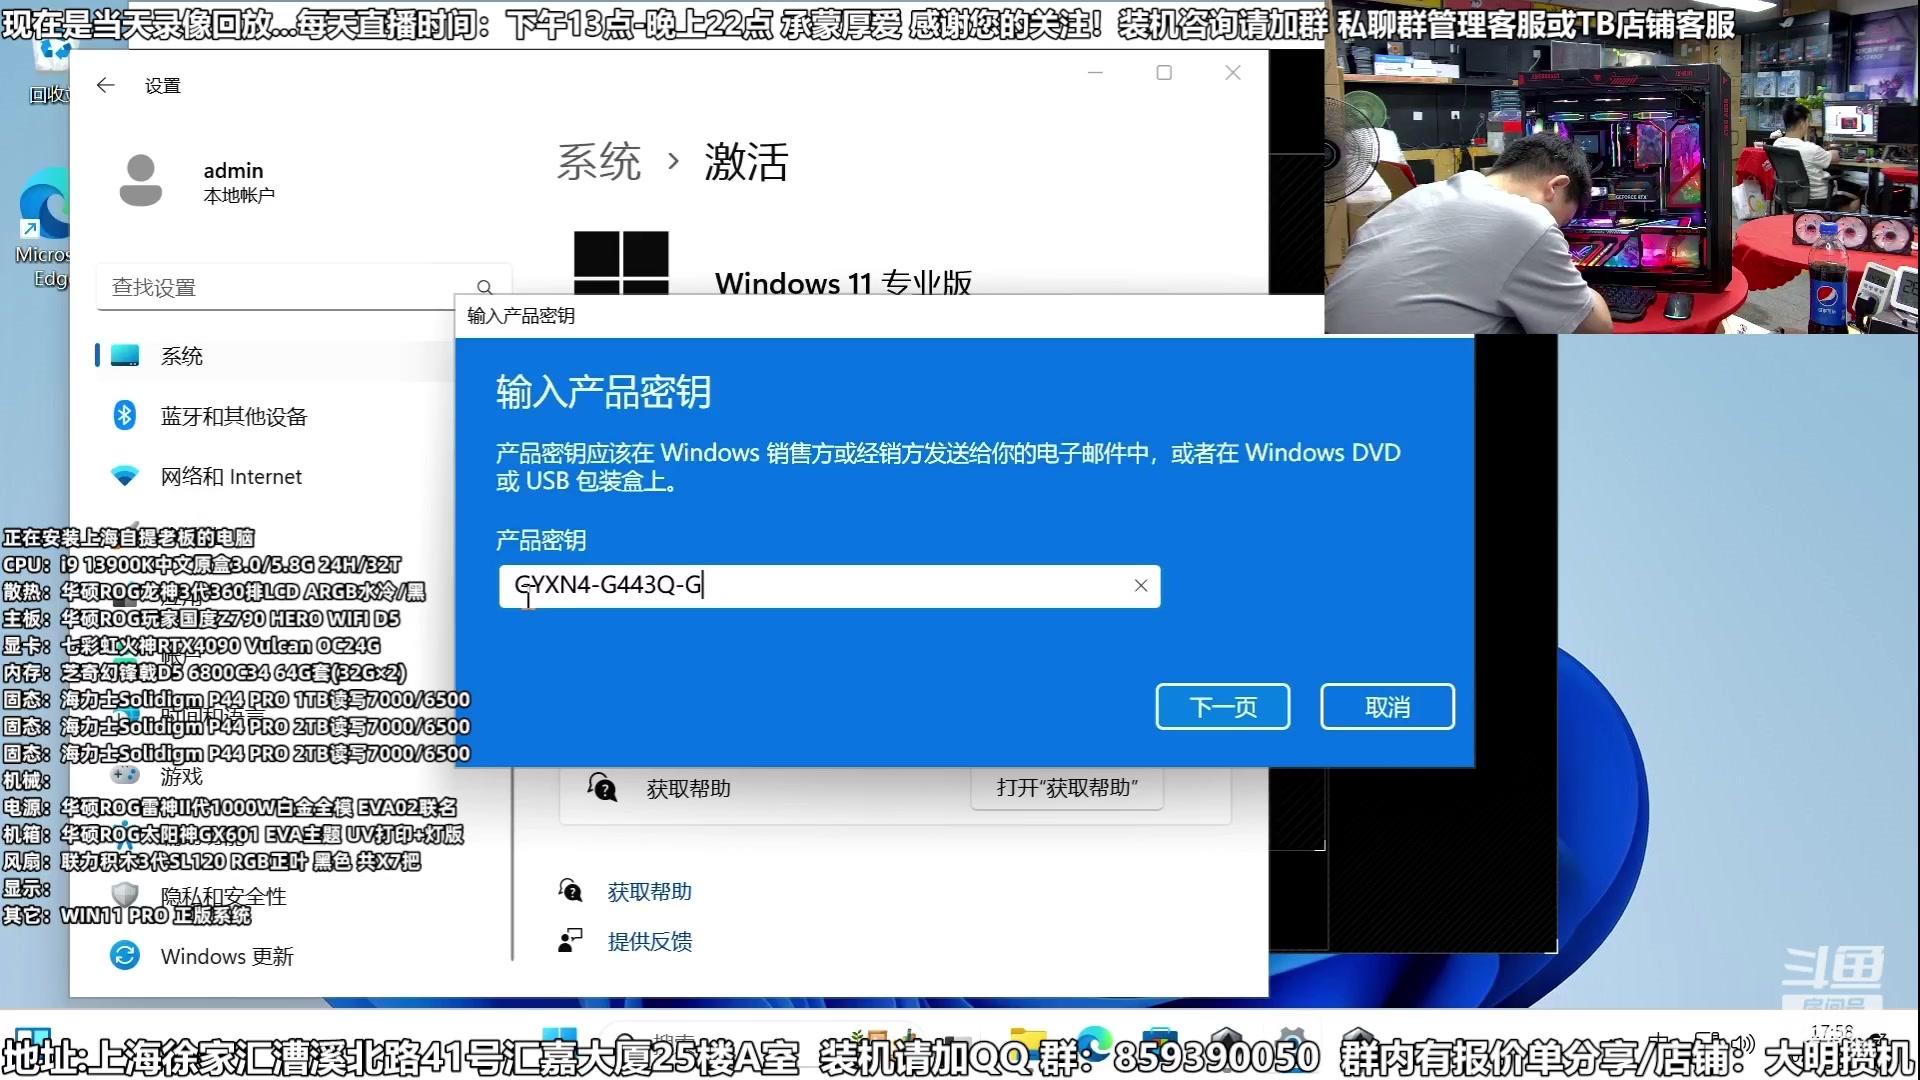This screenshot has height=1080, width=1920.
Task: Open the volume control in the system tray
Action: click(x=1741, y=1044)
